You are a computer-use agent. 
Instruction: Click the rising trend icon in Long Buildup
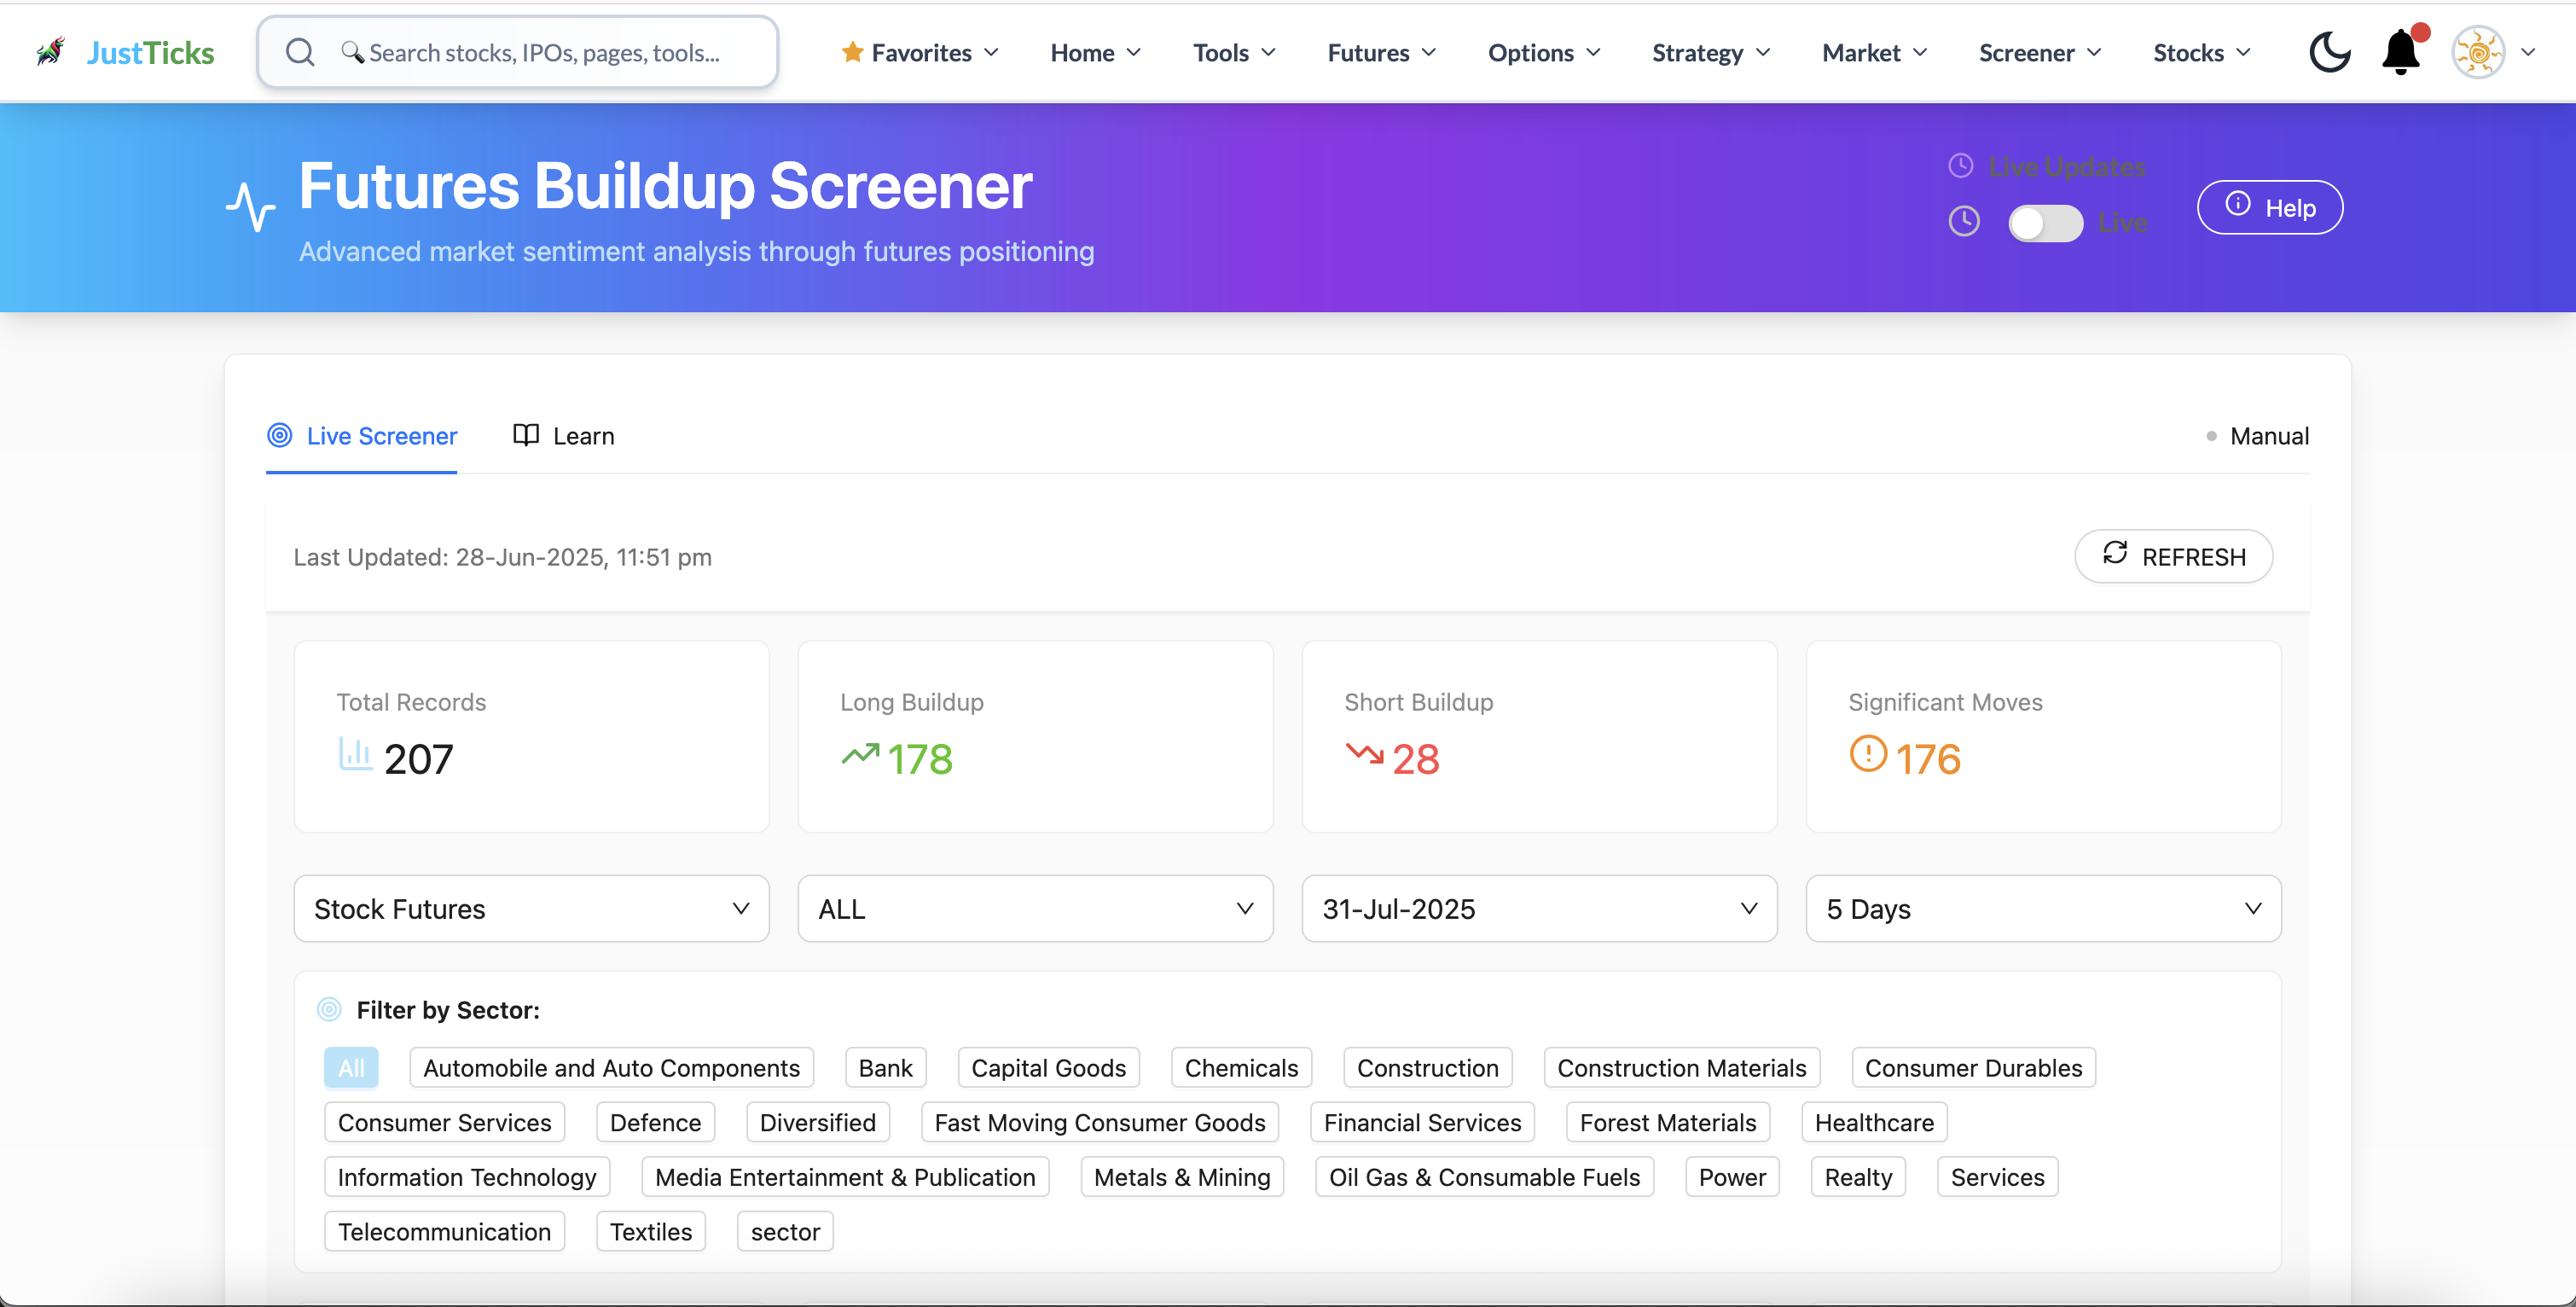(x=860, y=755)
